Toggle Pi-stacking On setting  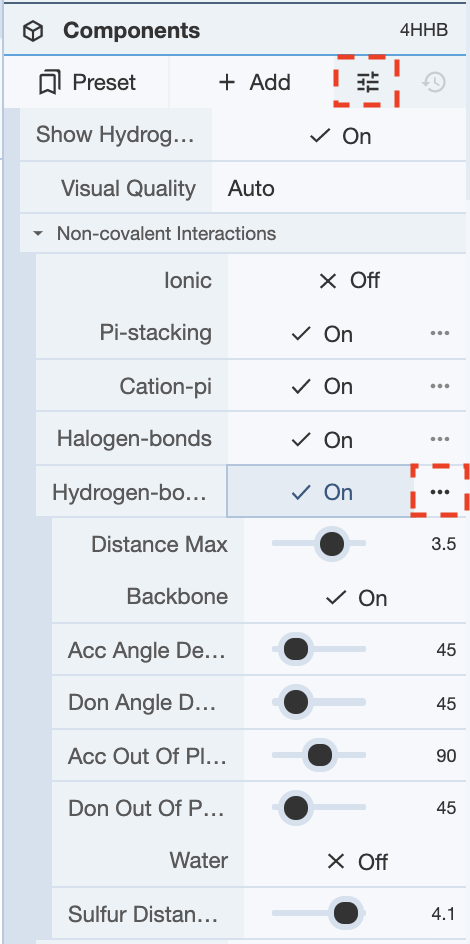[321, 334]
